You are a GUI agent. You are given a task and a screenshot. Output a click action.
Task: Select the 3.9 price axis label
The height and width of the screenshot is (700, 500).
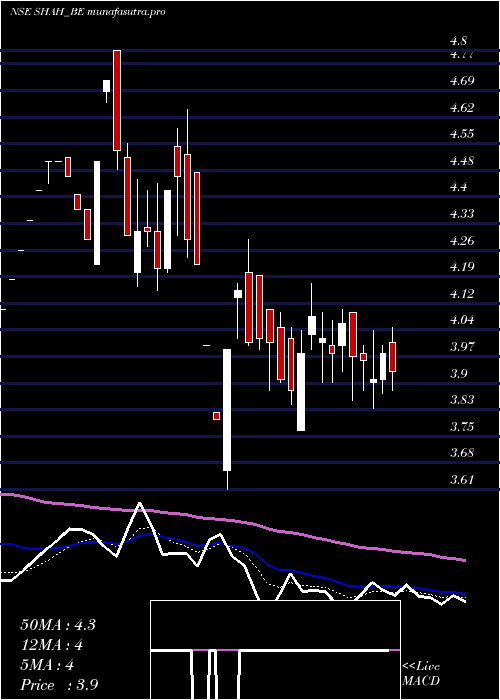(x=458, y=374)
